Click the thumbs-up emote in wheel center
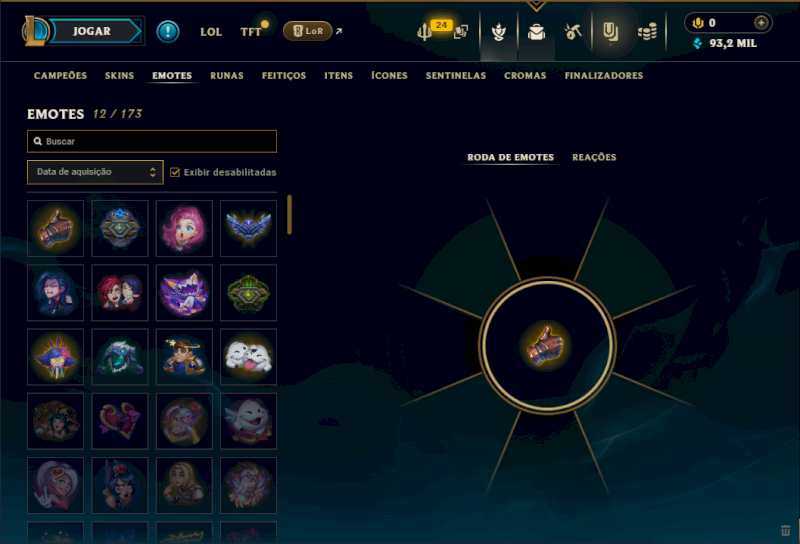This screenshot has width=800, height=544. pos(546,345)
